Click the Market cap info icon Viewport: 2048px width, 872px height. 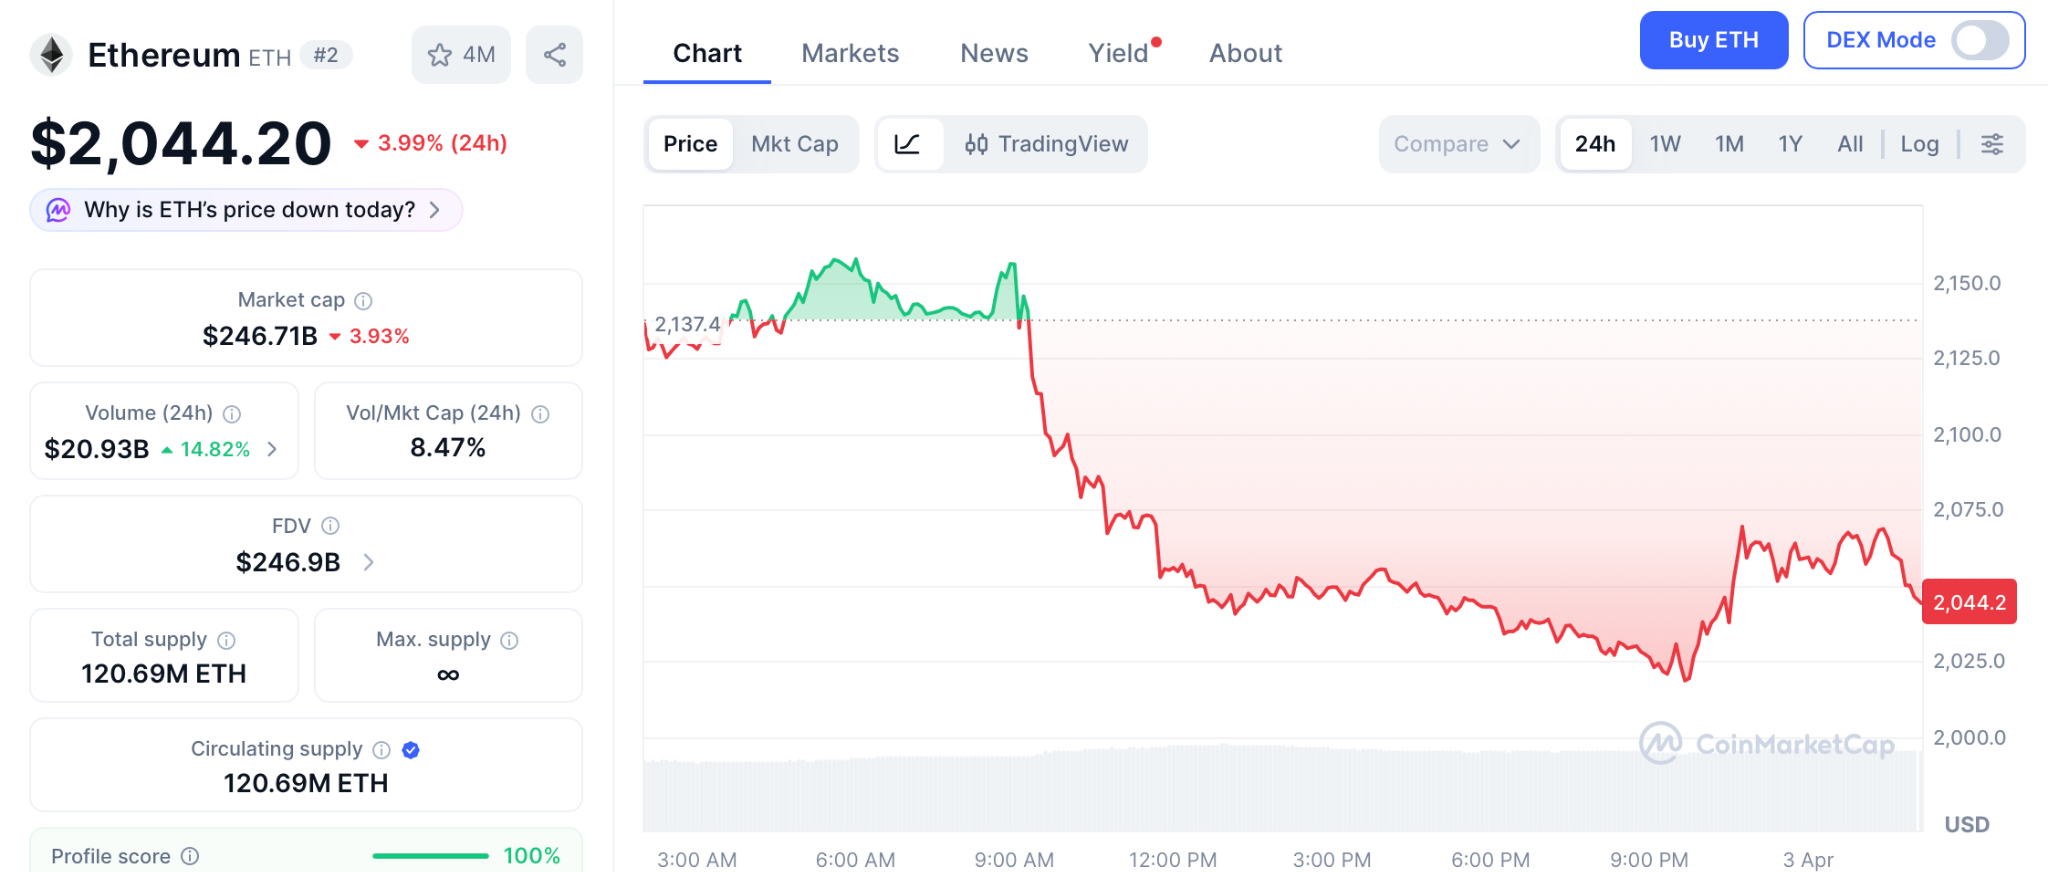[364, 301]
